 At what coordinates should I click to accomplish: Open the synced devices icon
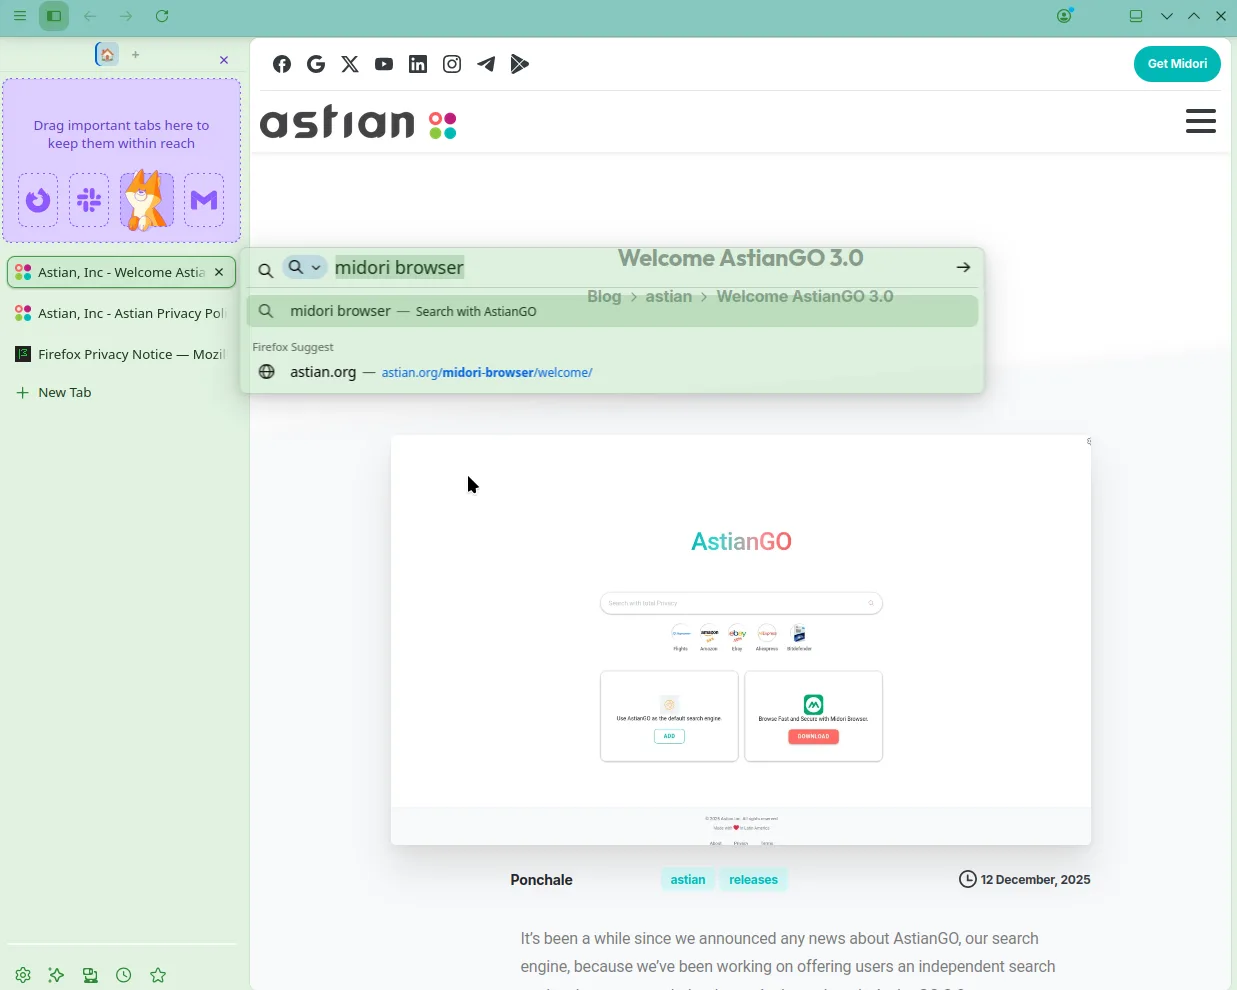[x=91, y=976]
